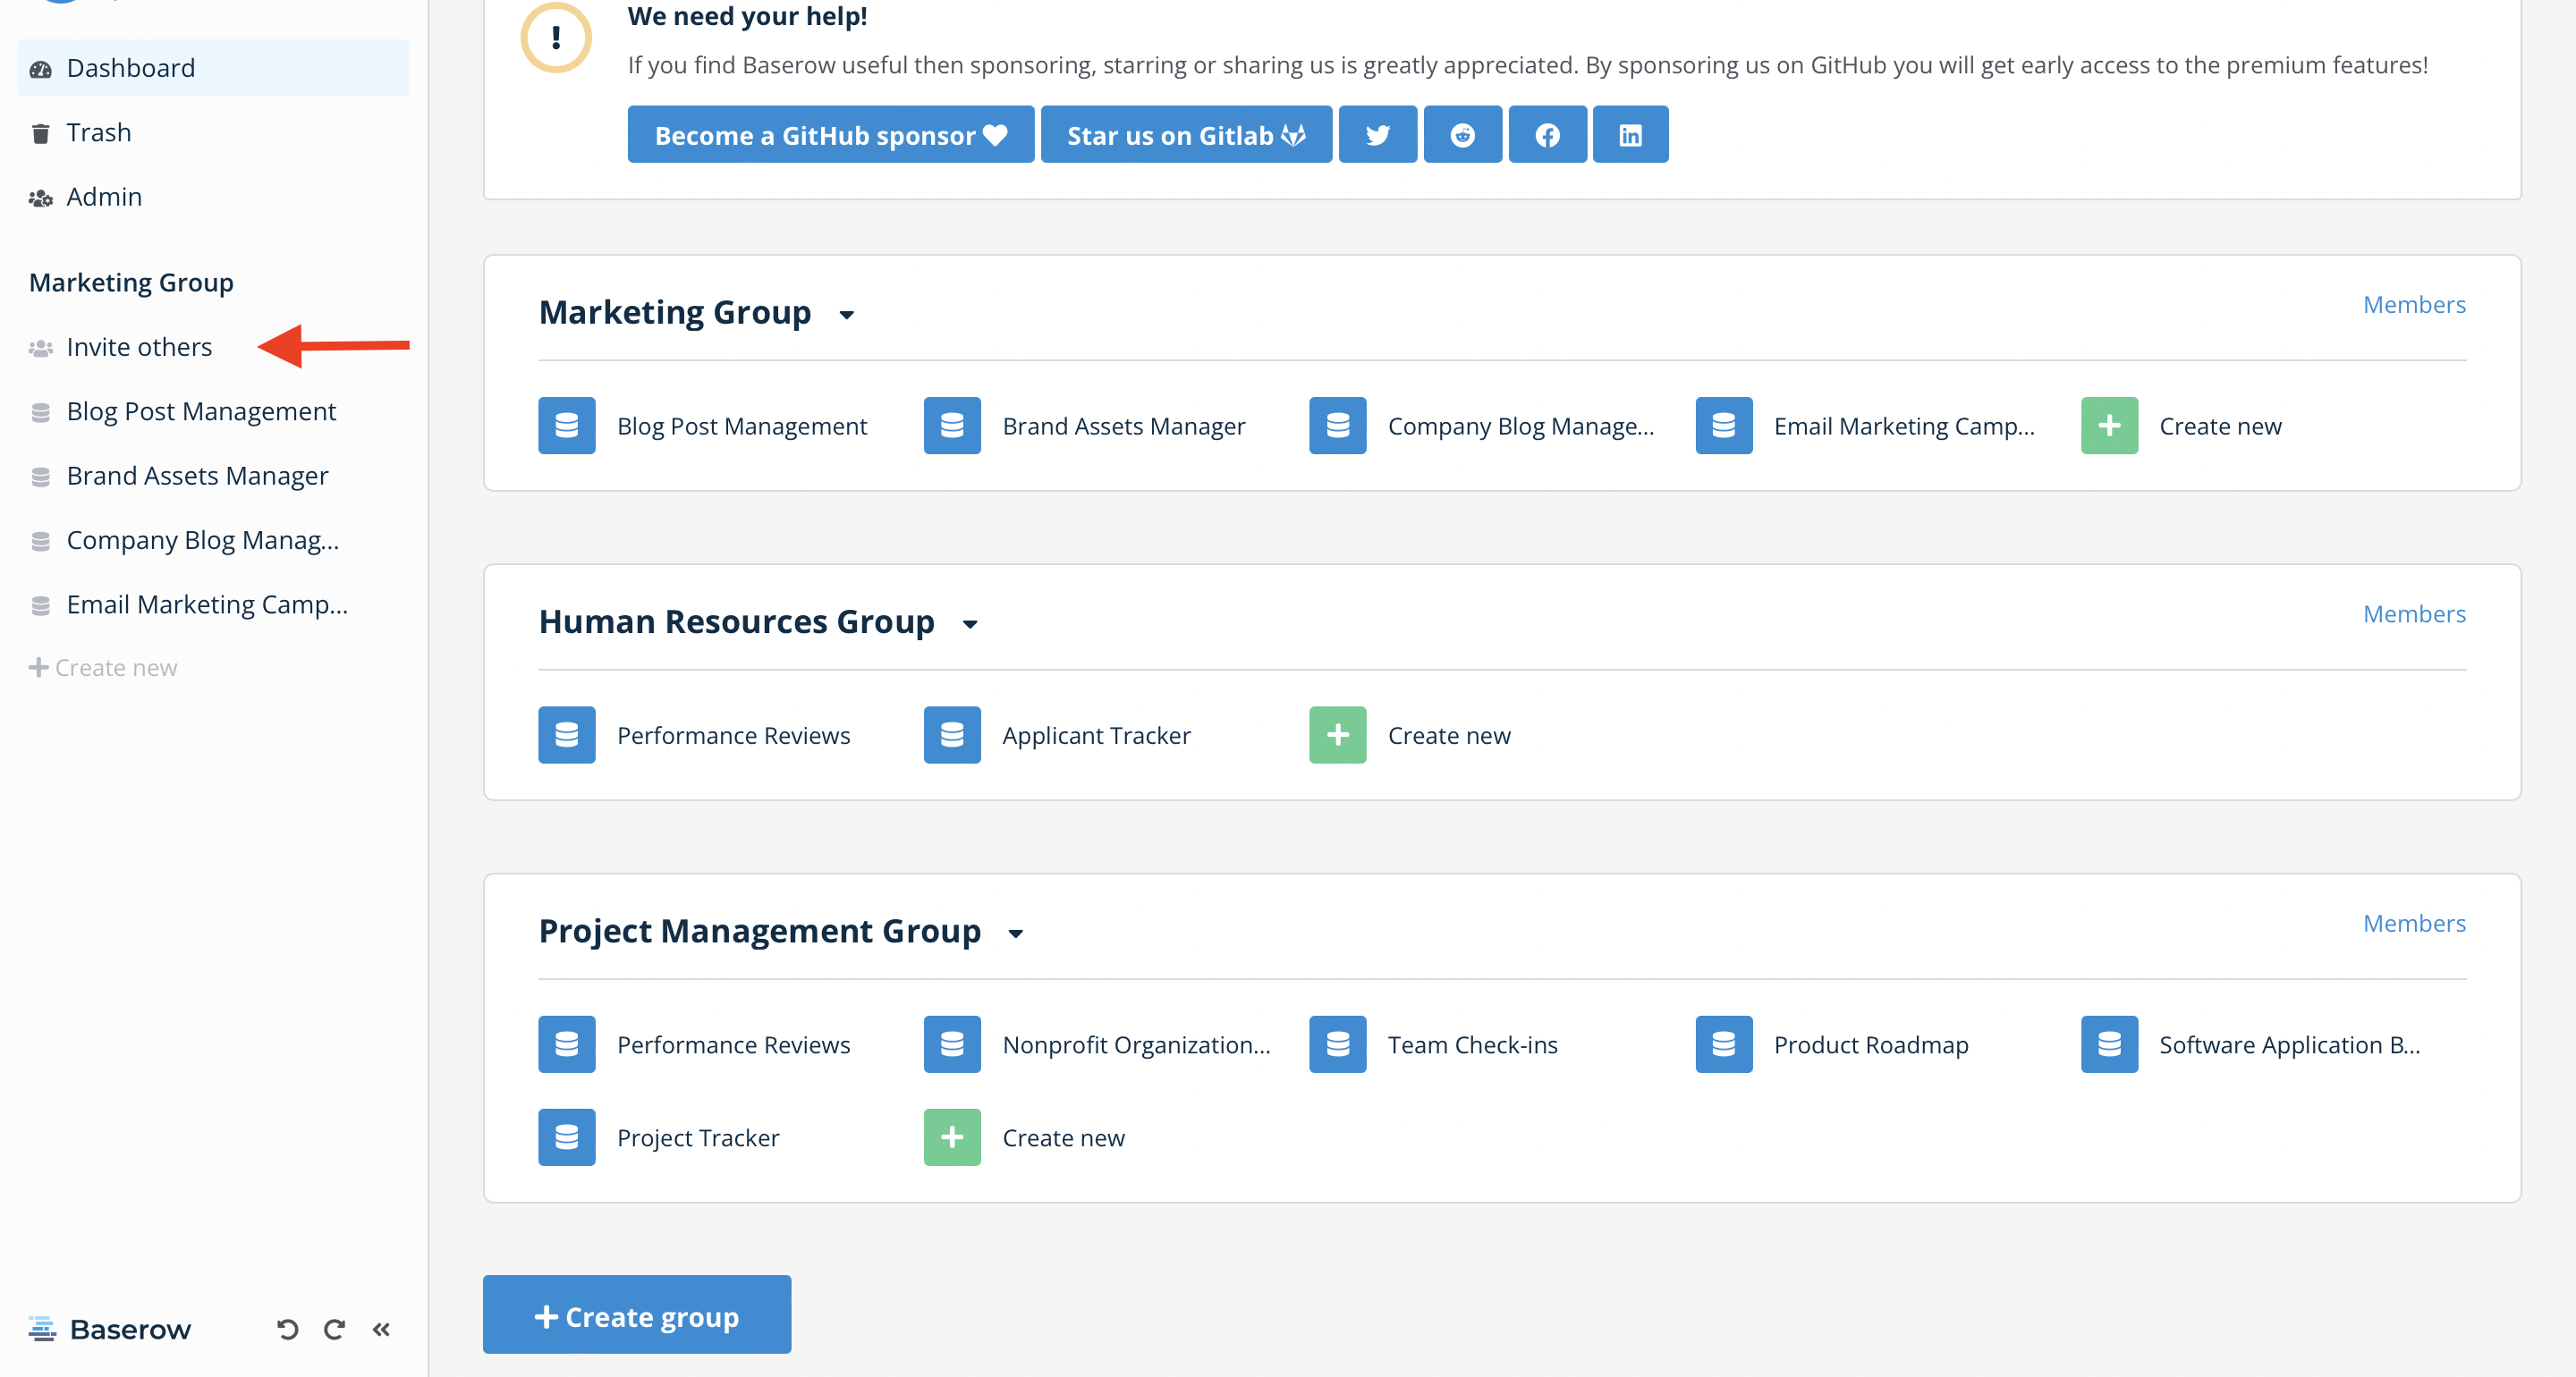Viewport: 2576px width, 1377px height.
Task: Open Members link for Project Management Group
Action: [2413, 923]
